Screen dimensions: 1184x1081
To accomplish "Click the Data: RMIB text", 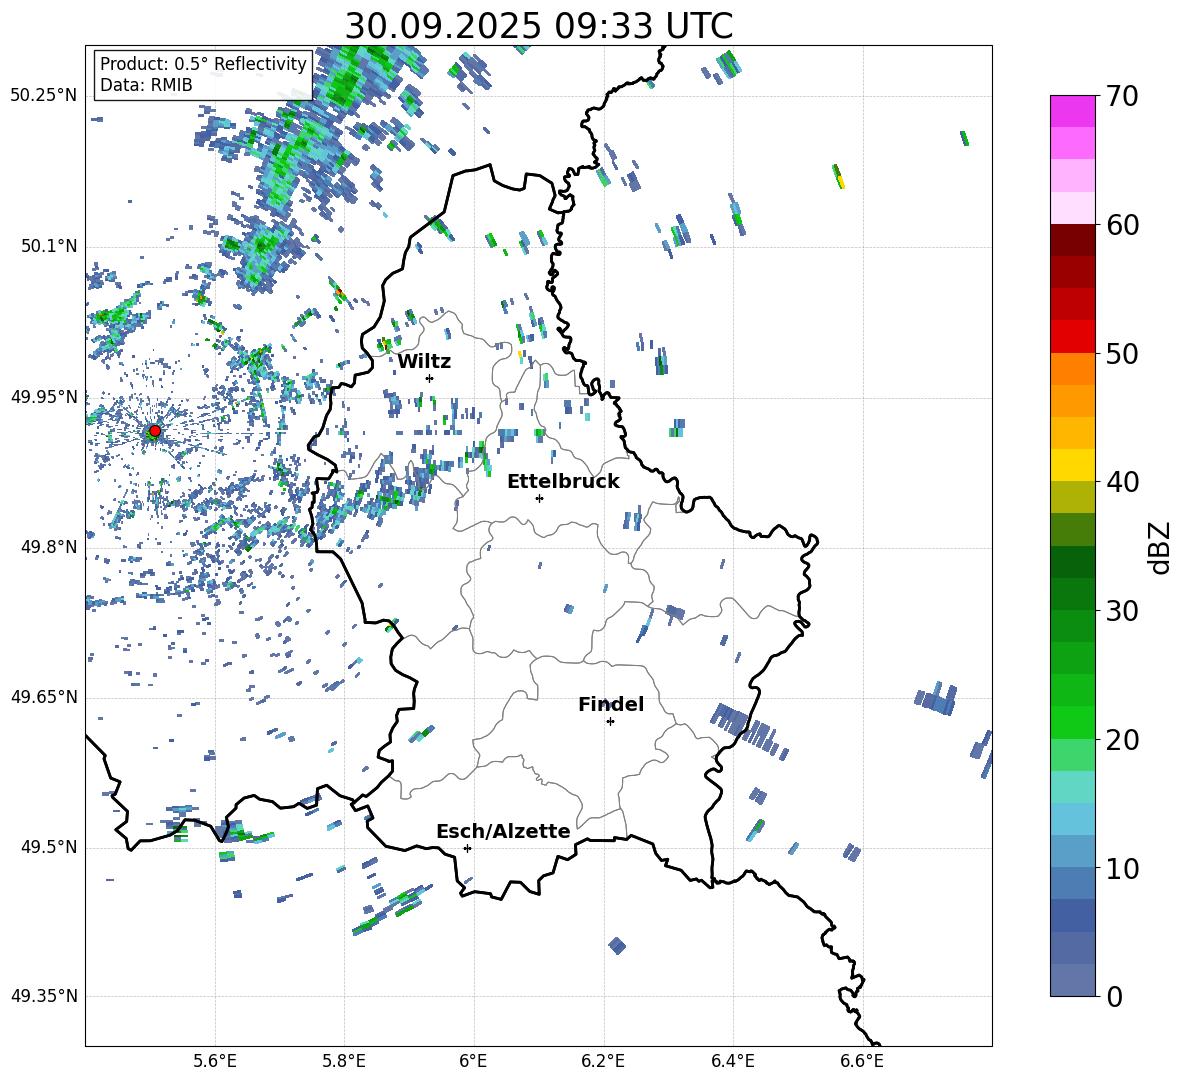I will click(146, 85).
